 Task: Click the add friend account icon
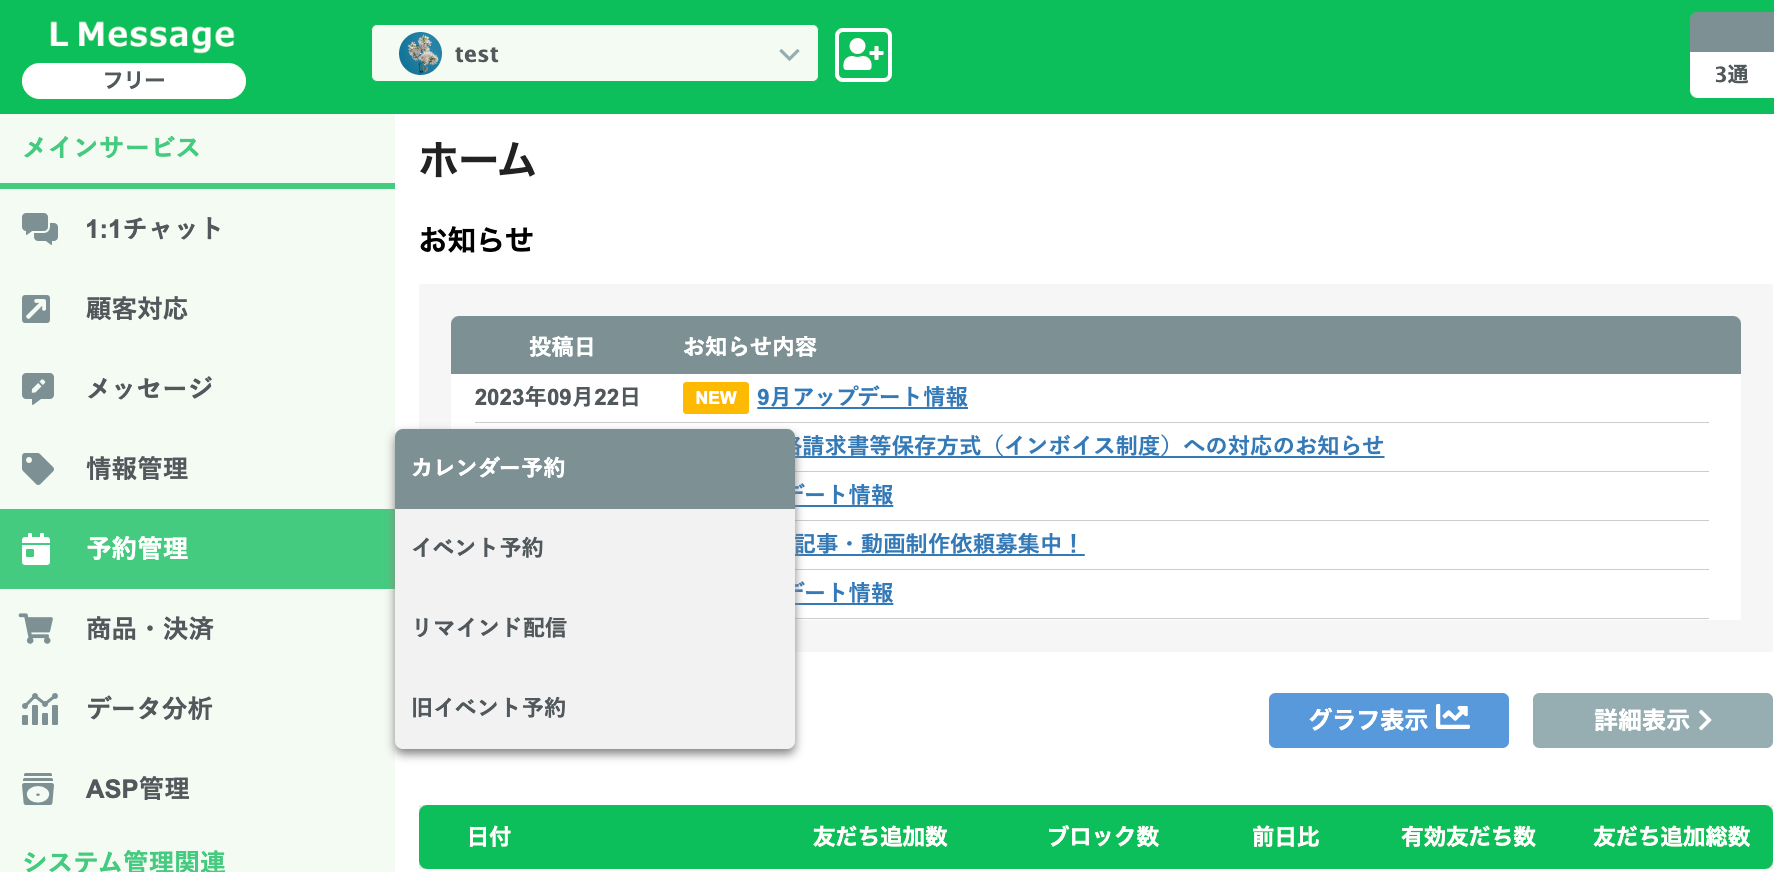(x=863, y=55)
